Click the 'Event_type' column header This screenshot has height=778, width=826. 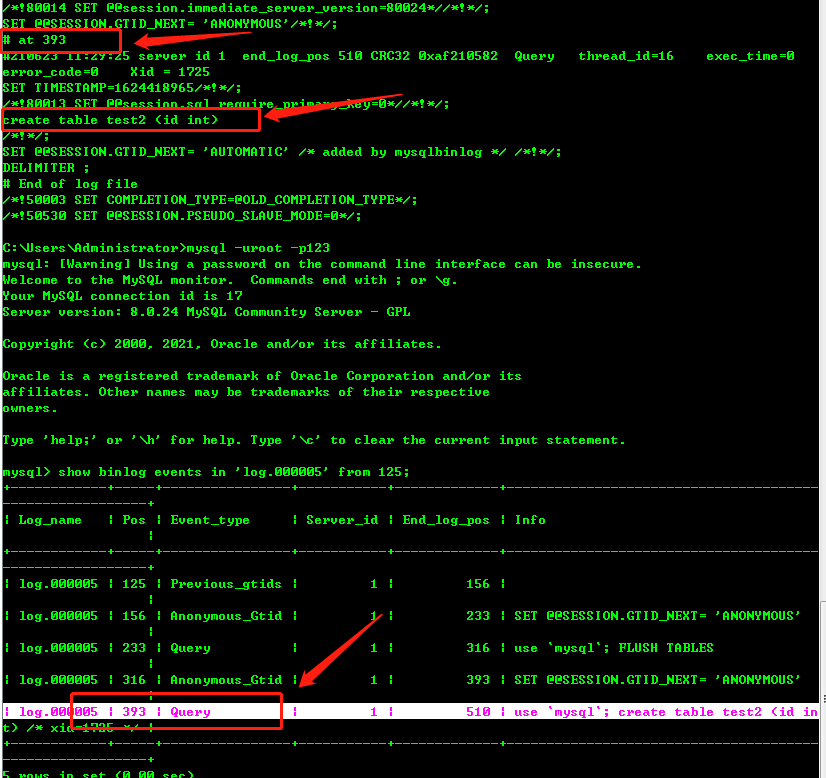tap(210, 520)
